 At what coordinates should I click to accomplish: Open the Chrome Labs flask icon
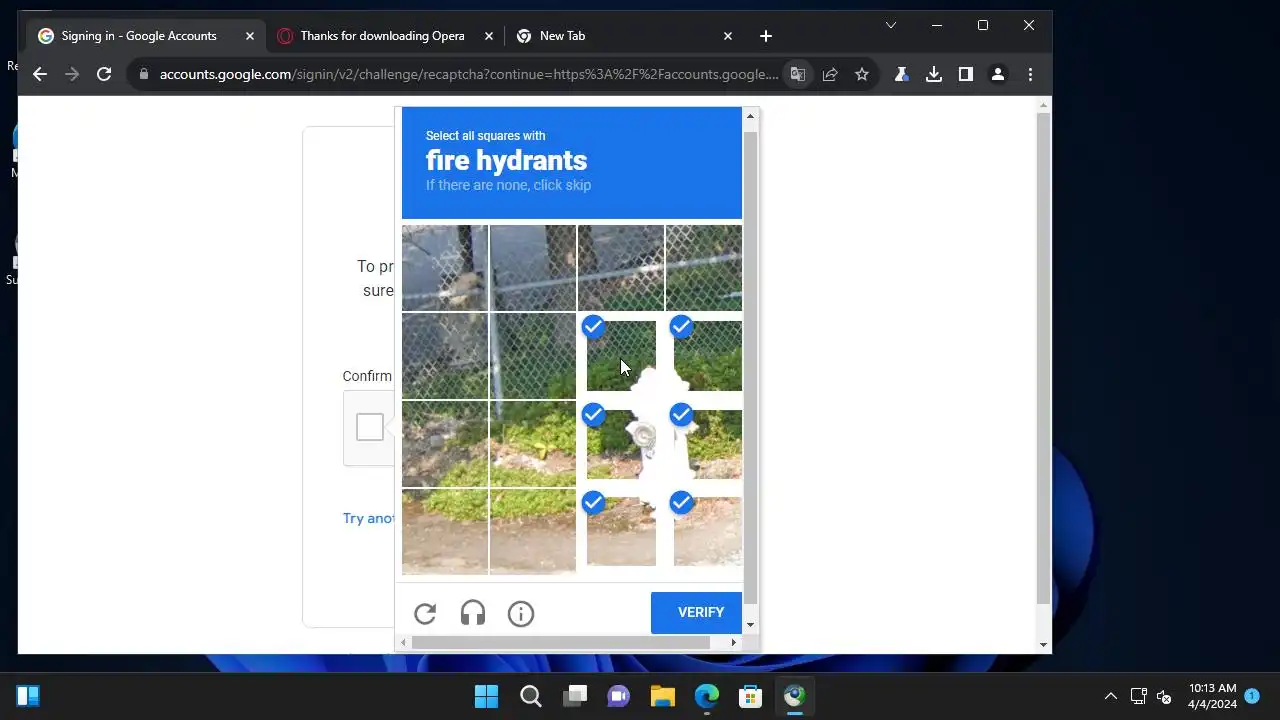pos(902,74)
